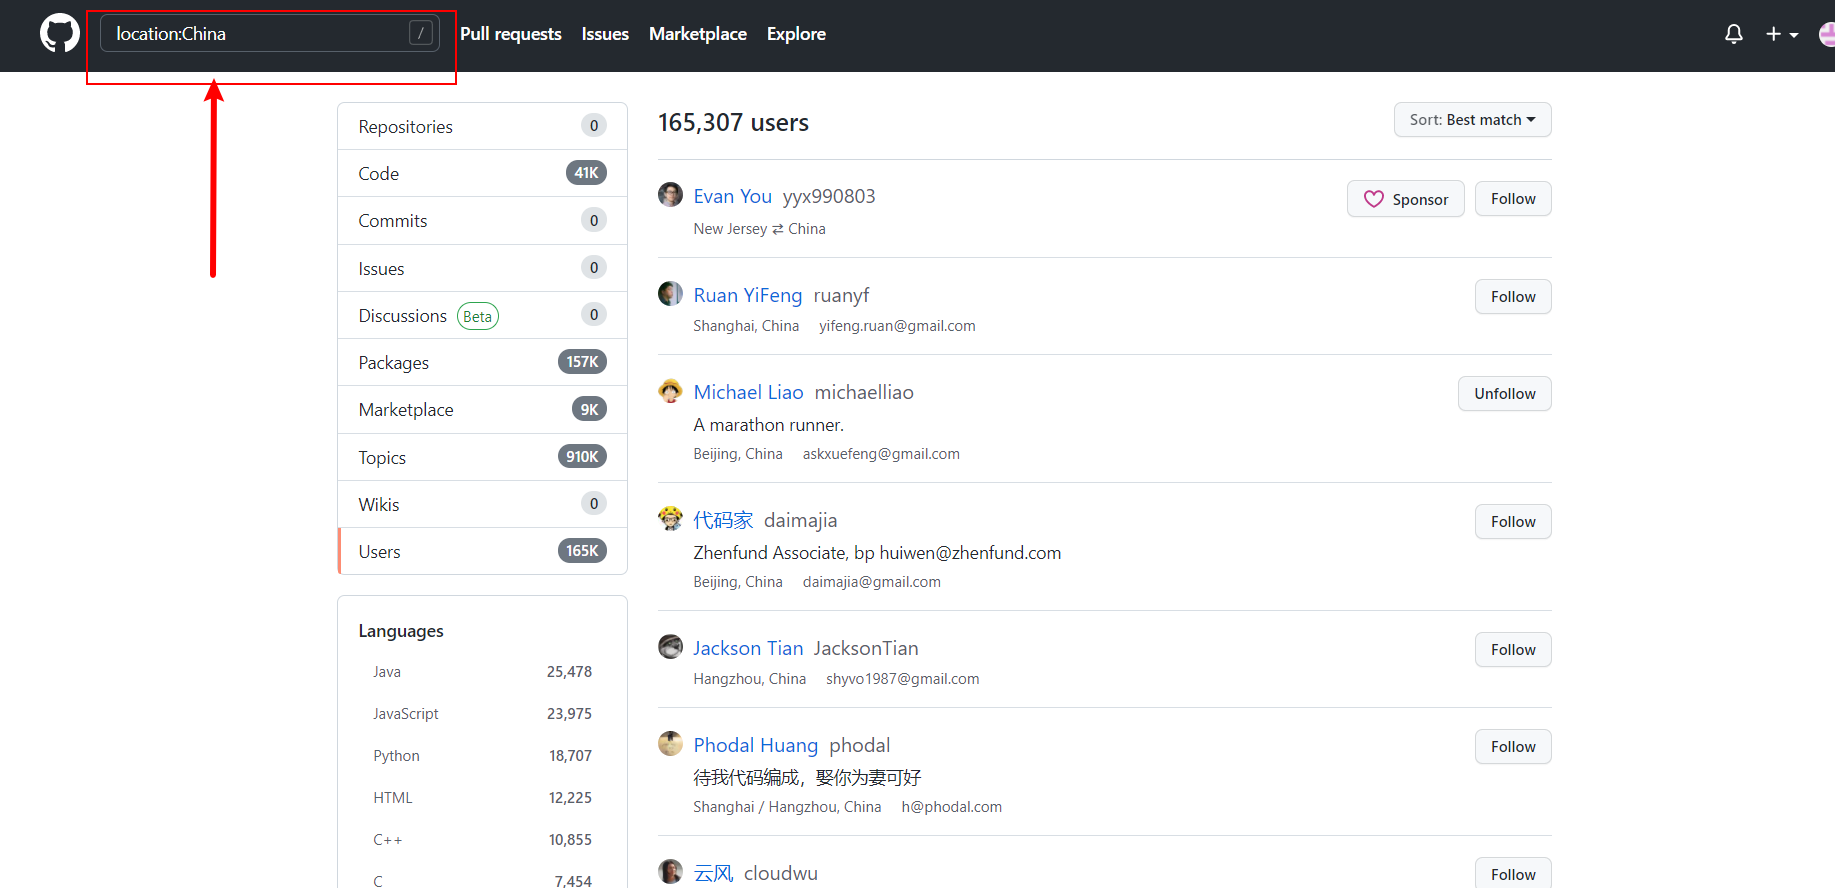Open the Sort: Best match dropdown
Image resolution: width=1835 pixels, height=888 pixels.
click(x=1472, y=120)
